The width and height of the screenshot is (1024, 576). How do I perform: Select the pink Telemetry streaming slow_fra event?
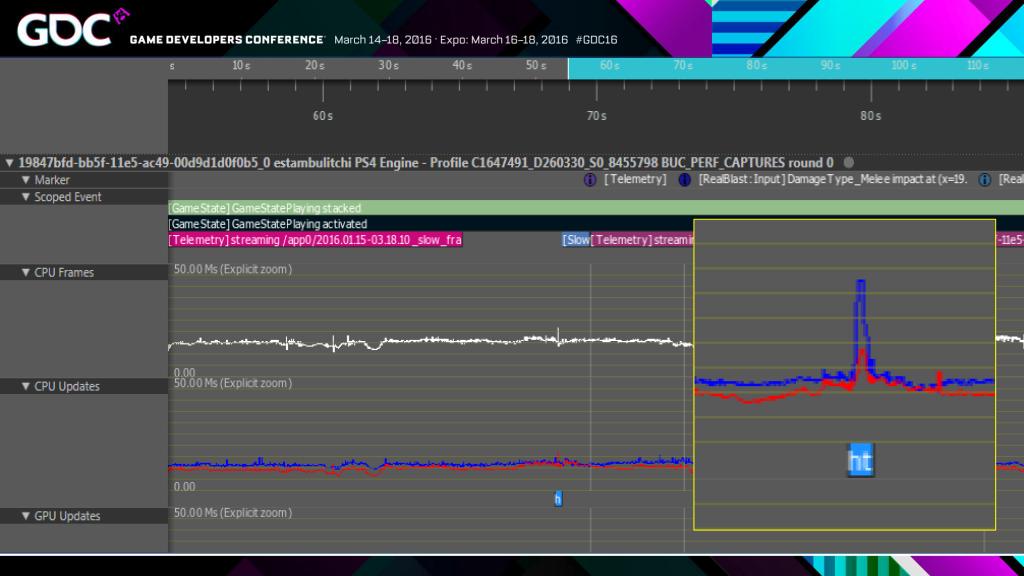[x=315, y=240]
